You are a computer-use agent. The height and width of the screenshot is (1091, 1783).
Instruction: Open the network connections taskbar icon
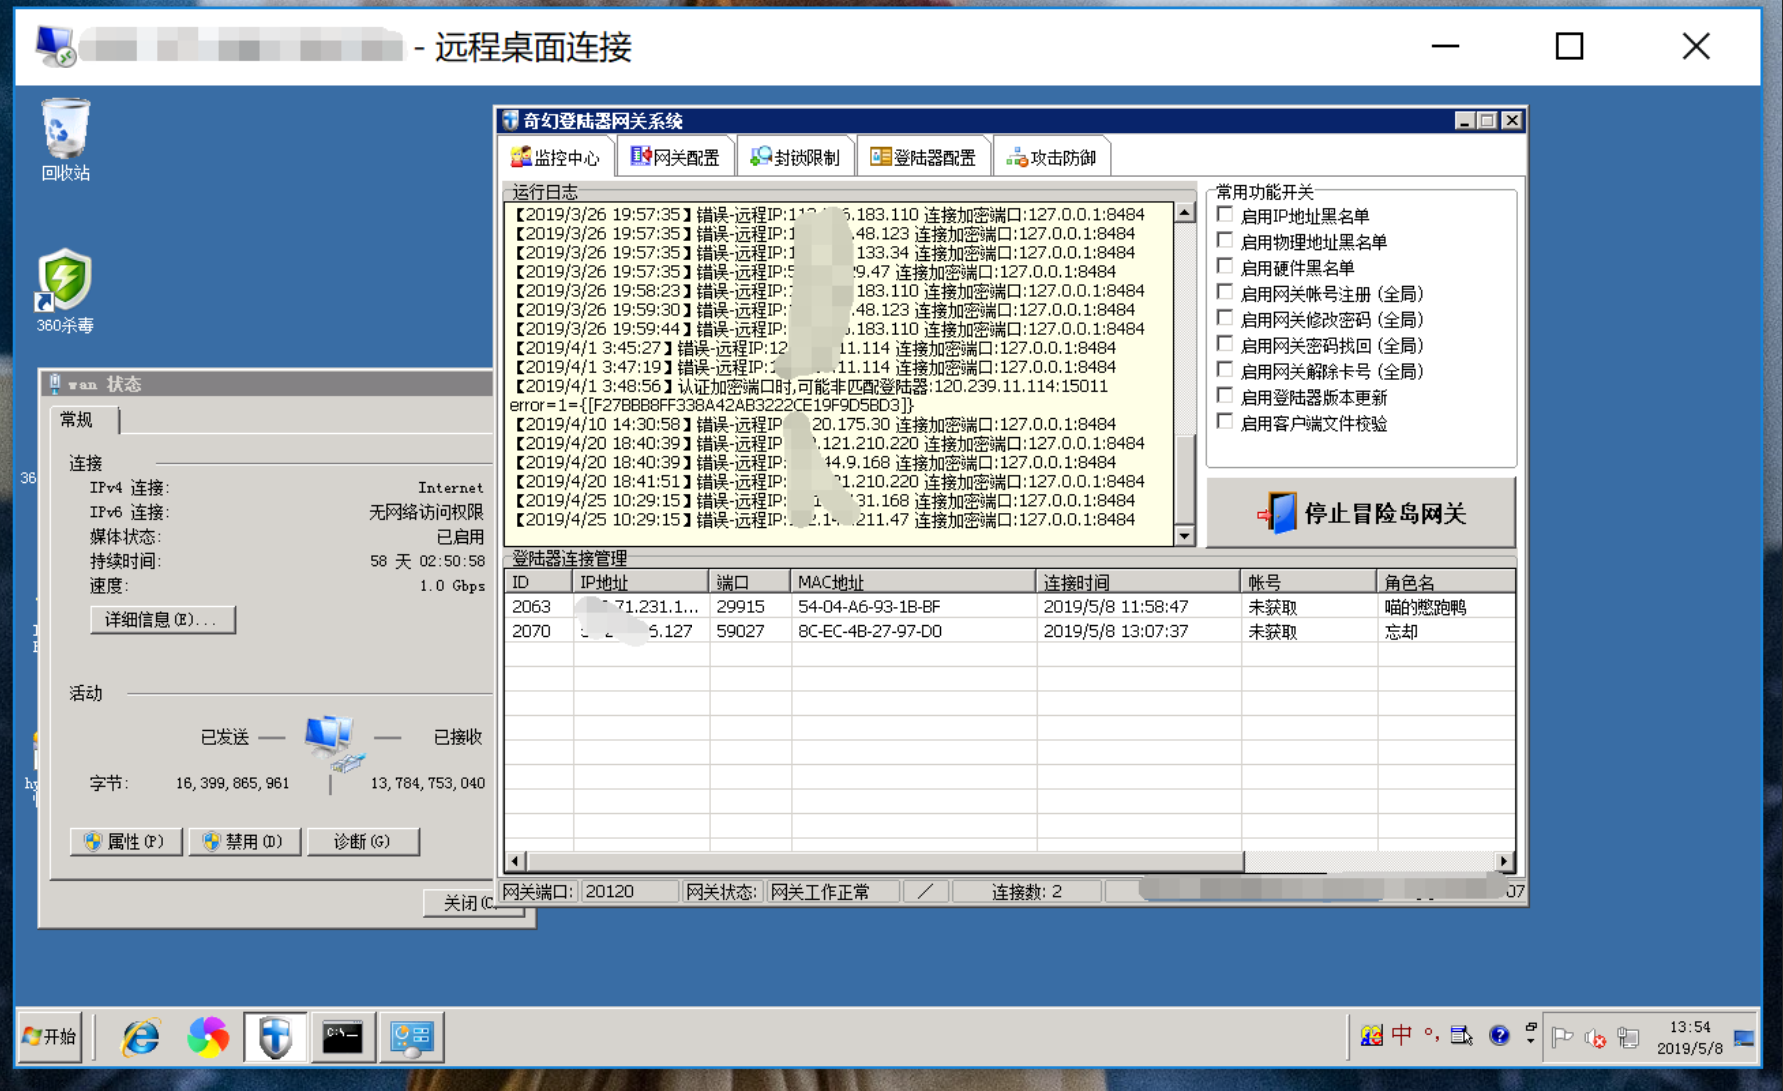411,1037
